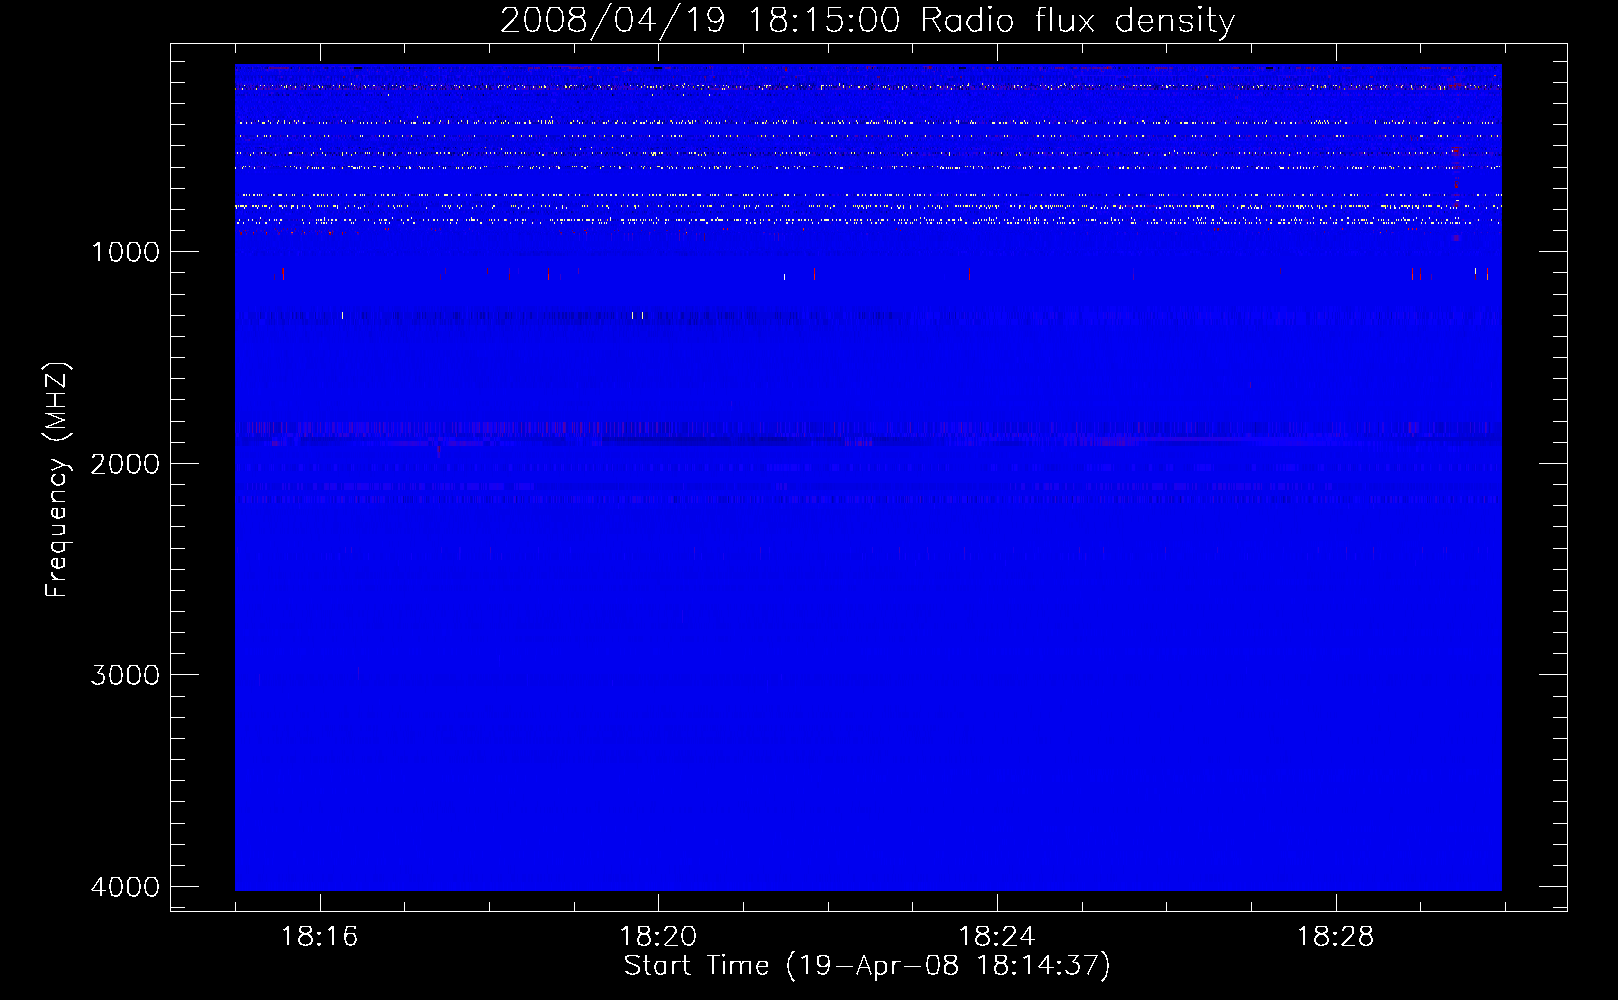Click the 2000 frequency tick label
The image size is (1618, 1000).
[x=125, y=464]
